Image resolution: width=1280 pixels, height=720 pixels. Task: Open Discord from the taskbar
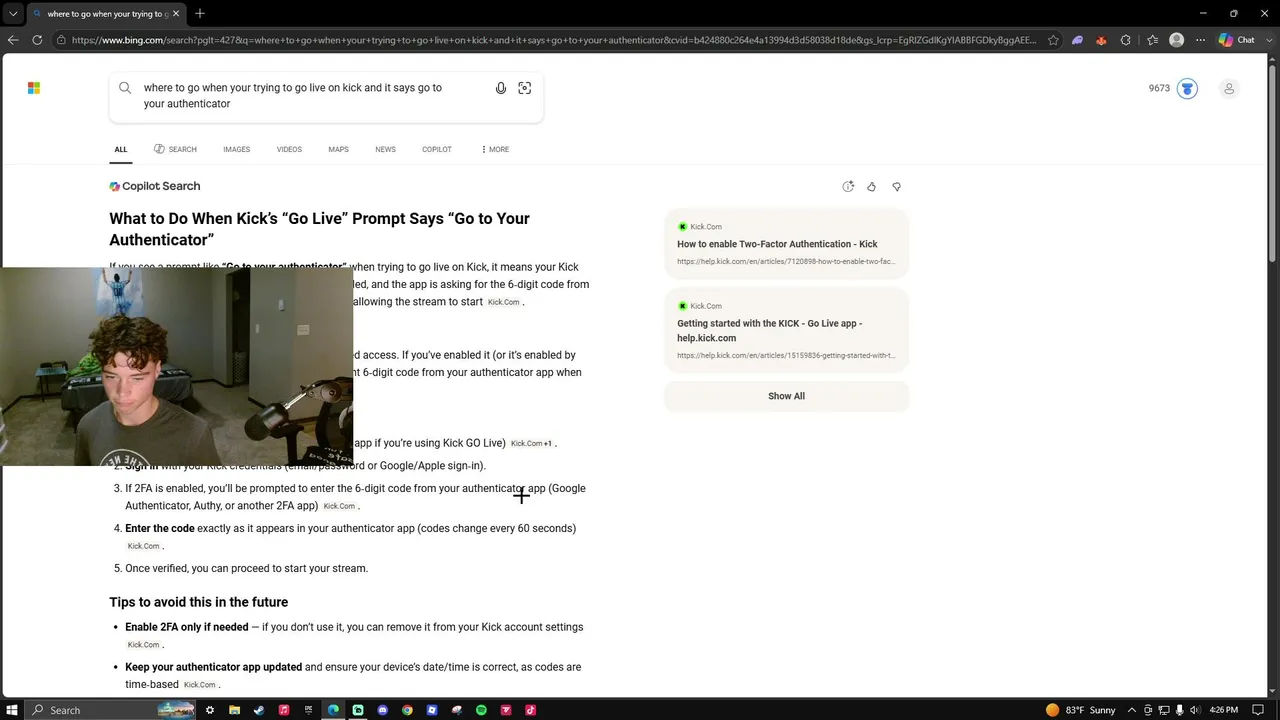point(383,710)
